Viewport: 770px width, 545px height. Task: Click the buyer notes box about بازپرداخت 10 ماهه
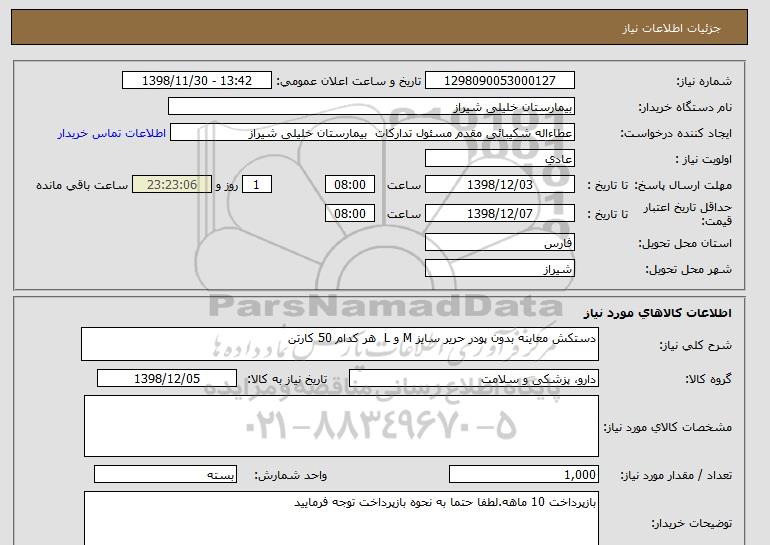[x=341, y=518]
